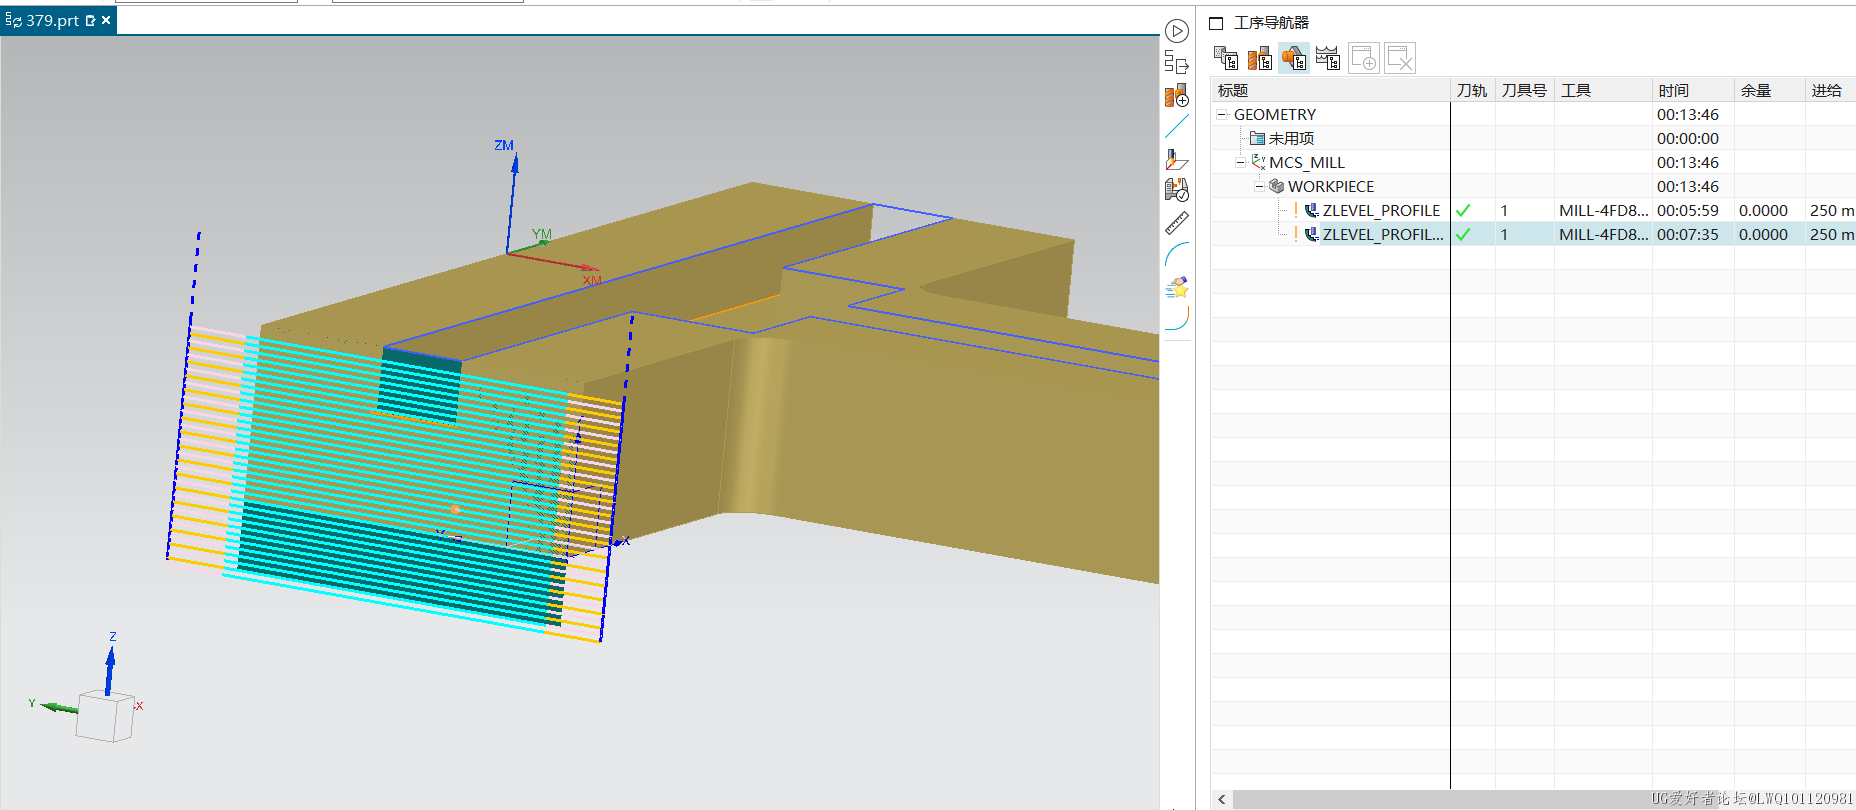Click the 余量 column header
This screenshot has height=810, width=1856.
pyautogui.click(x=1769, y=90)
